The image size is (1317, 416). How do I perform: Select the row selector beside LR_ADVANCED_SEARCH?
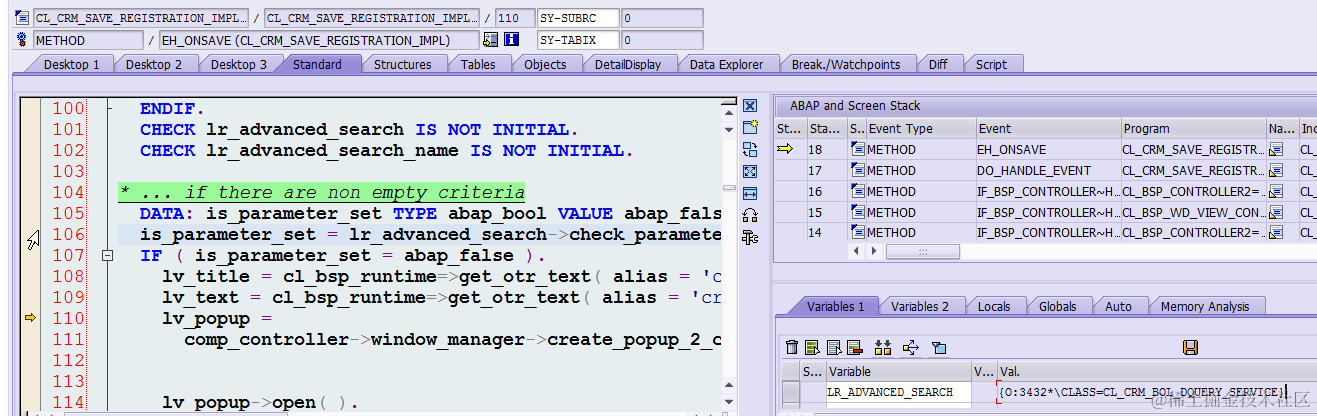click(791, 392)
